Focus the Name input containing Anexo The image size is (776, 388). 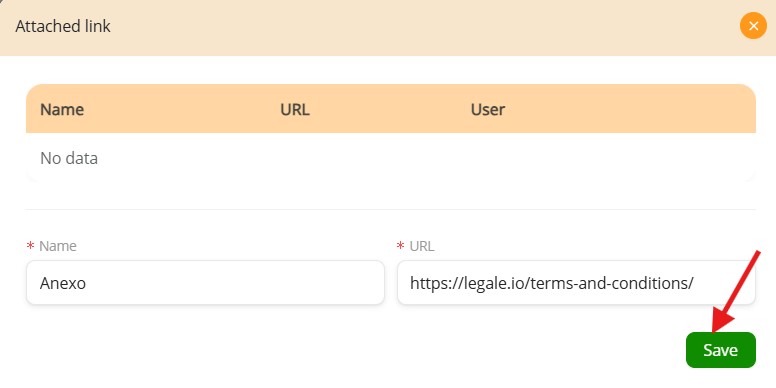point(205,283)
